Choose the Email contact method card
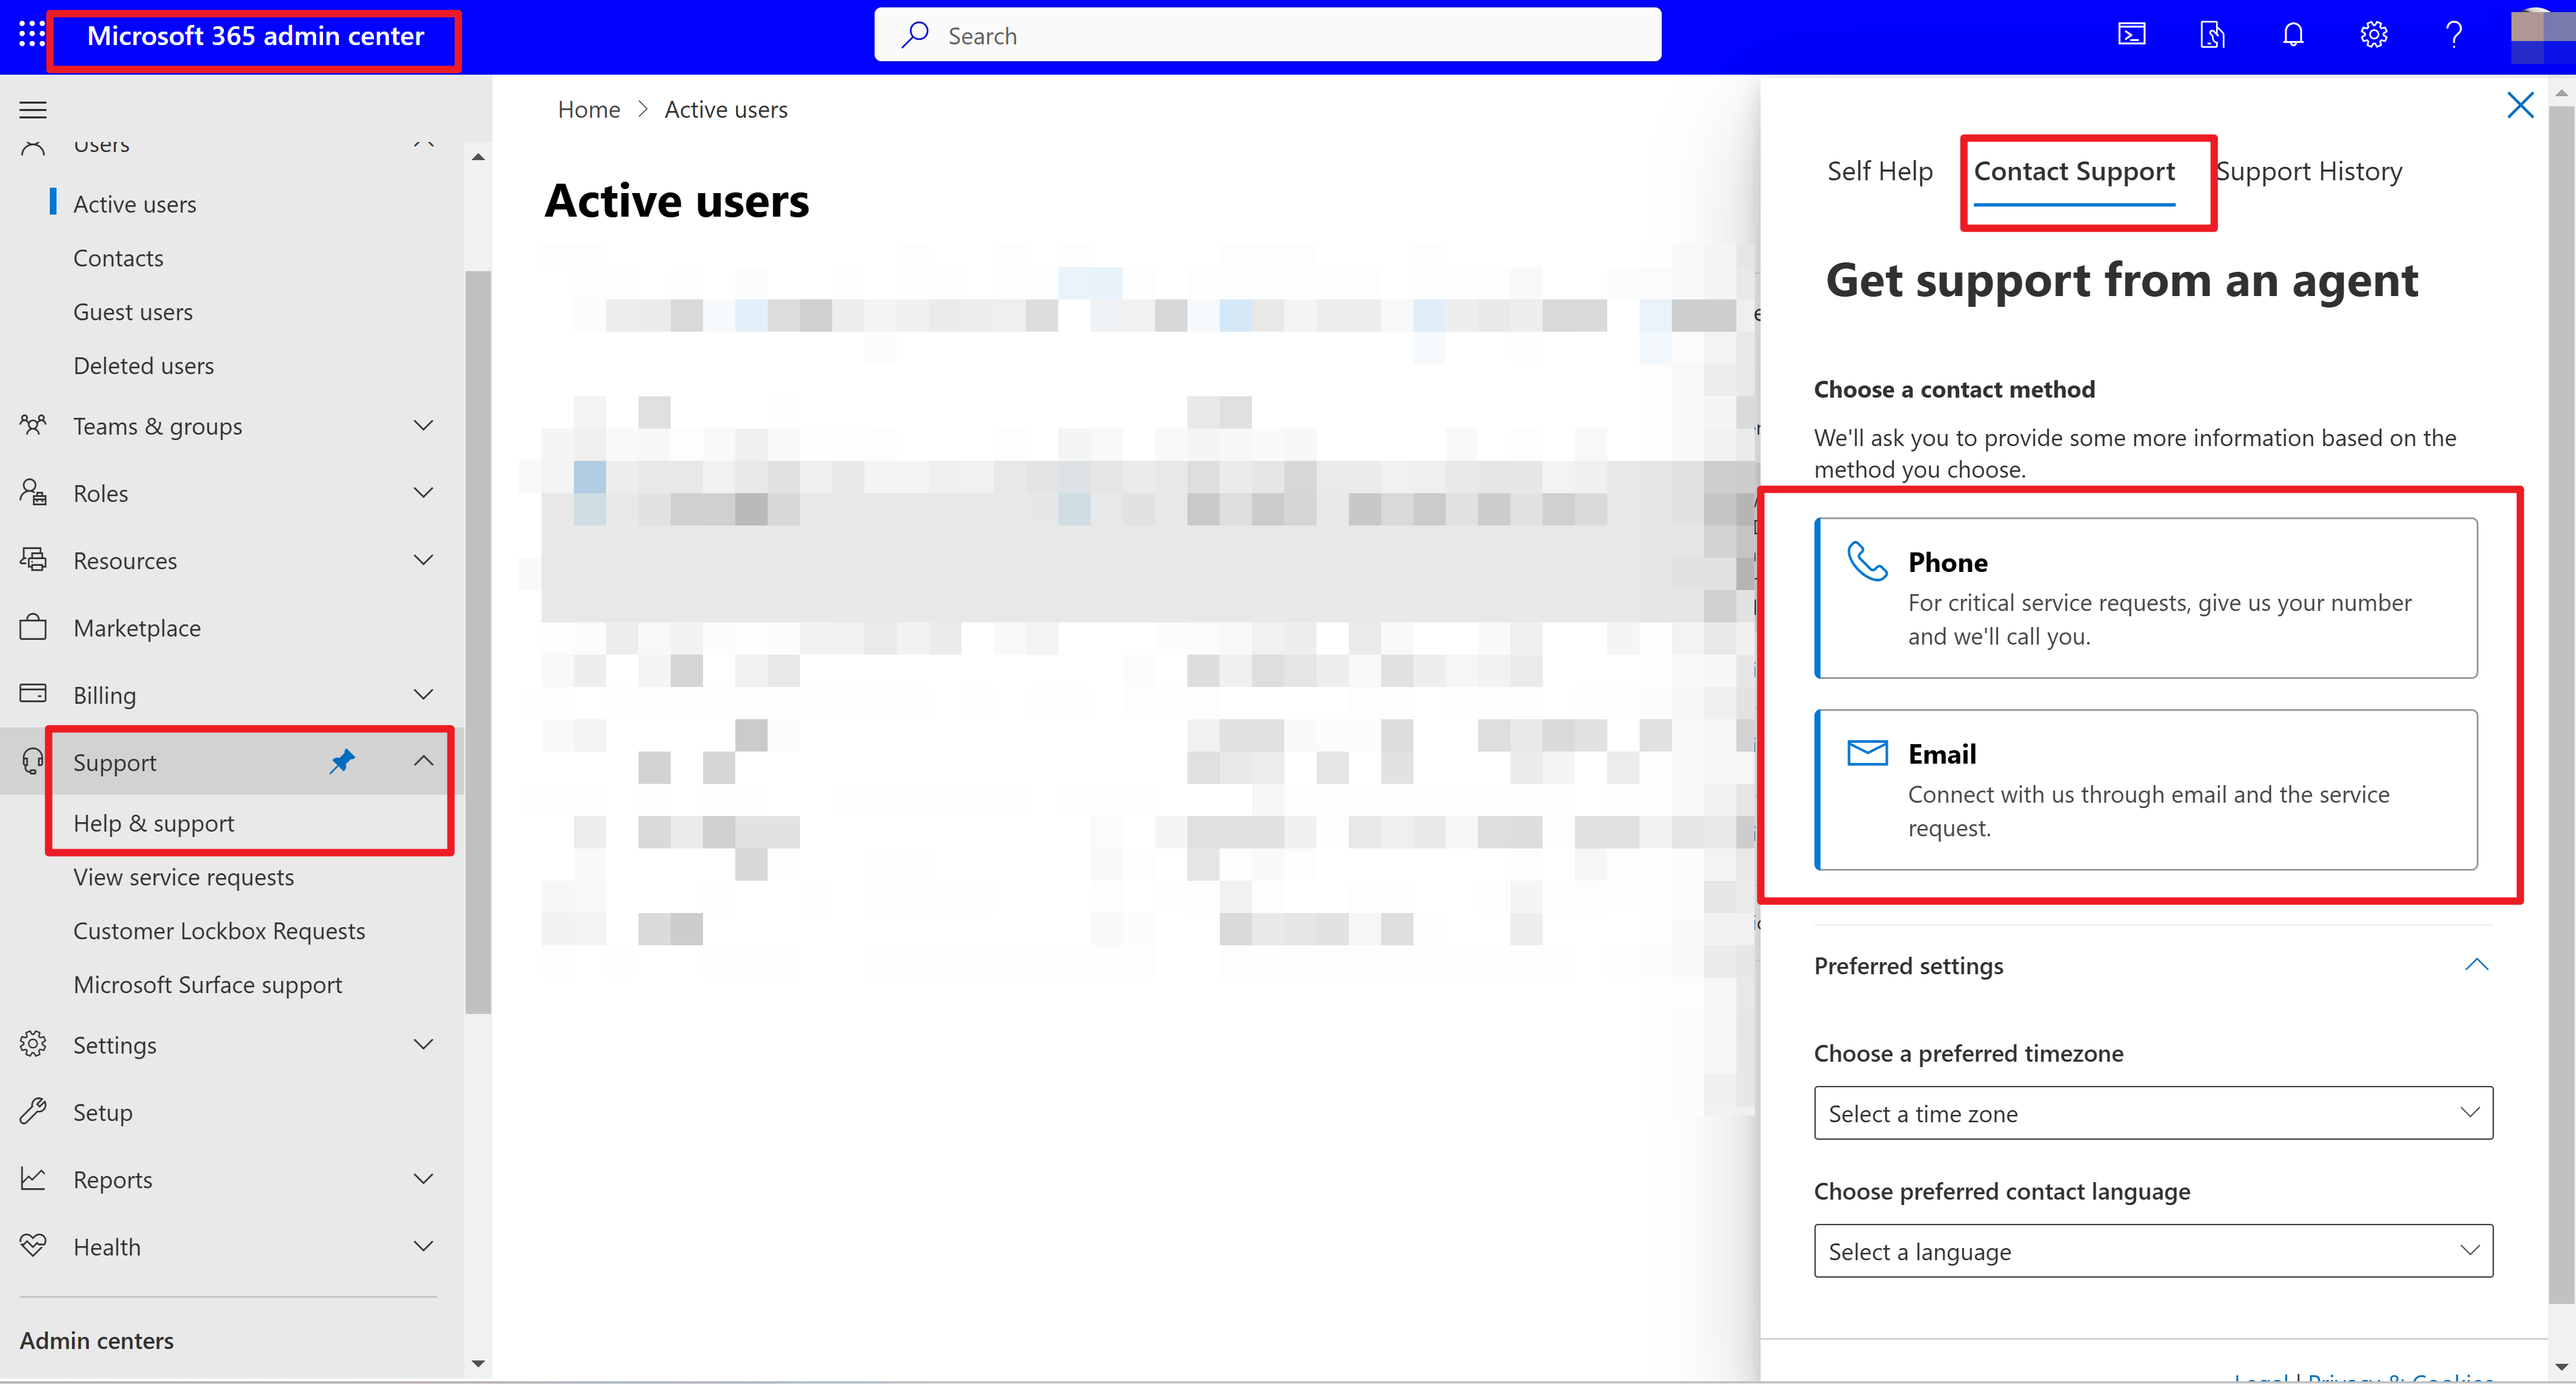Screen dimensions: 2576x1384 [2145, 789]
